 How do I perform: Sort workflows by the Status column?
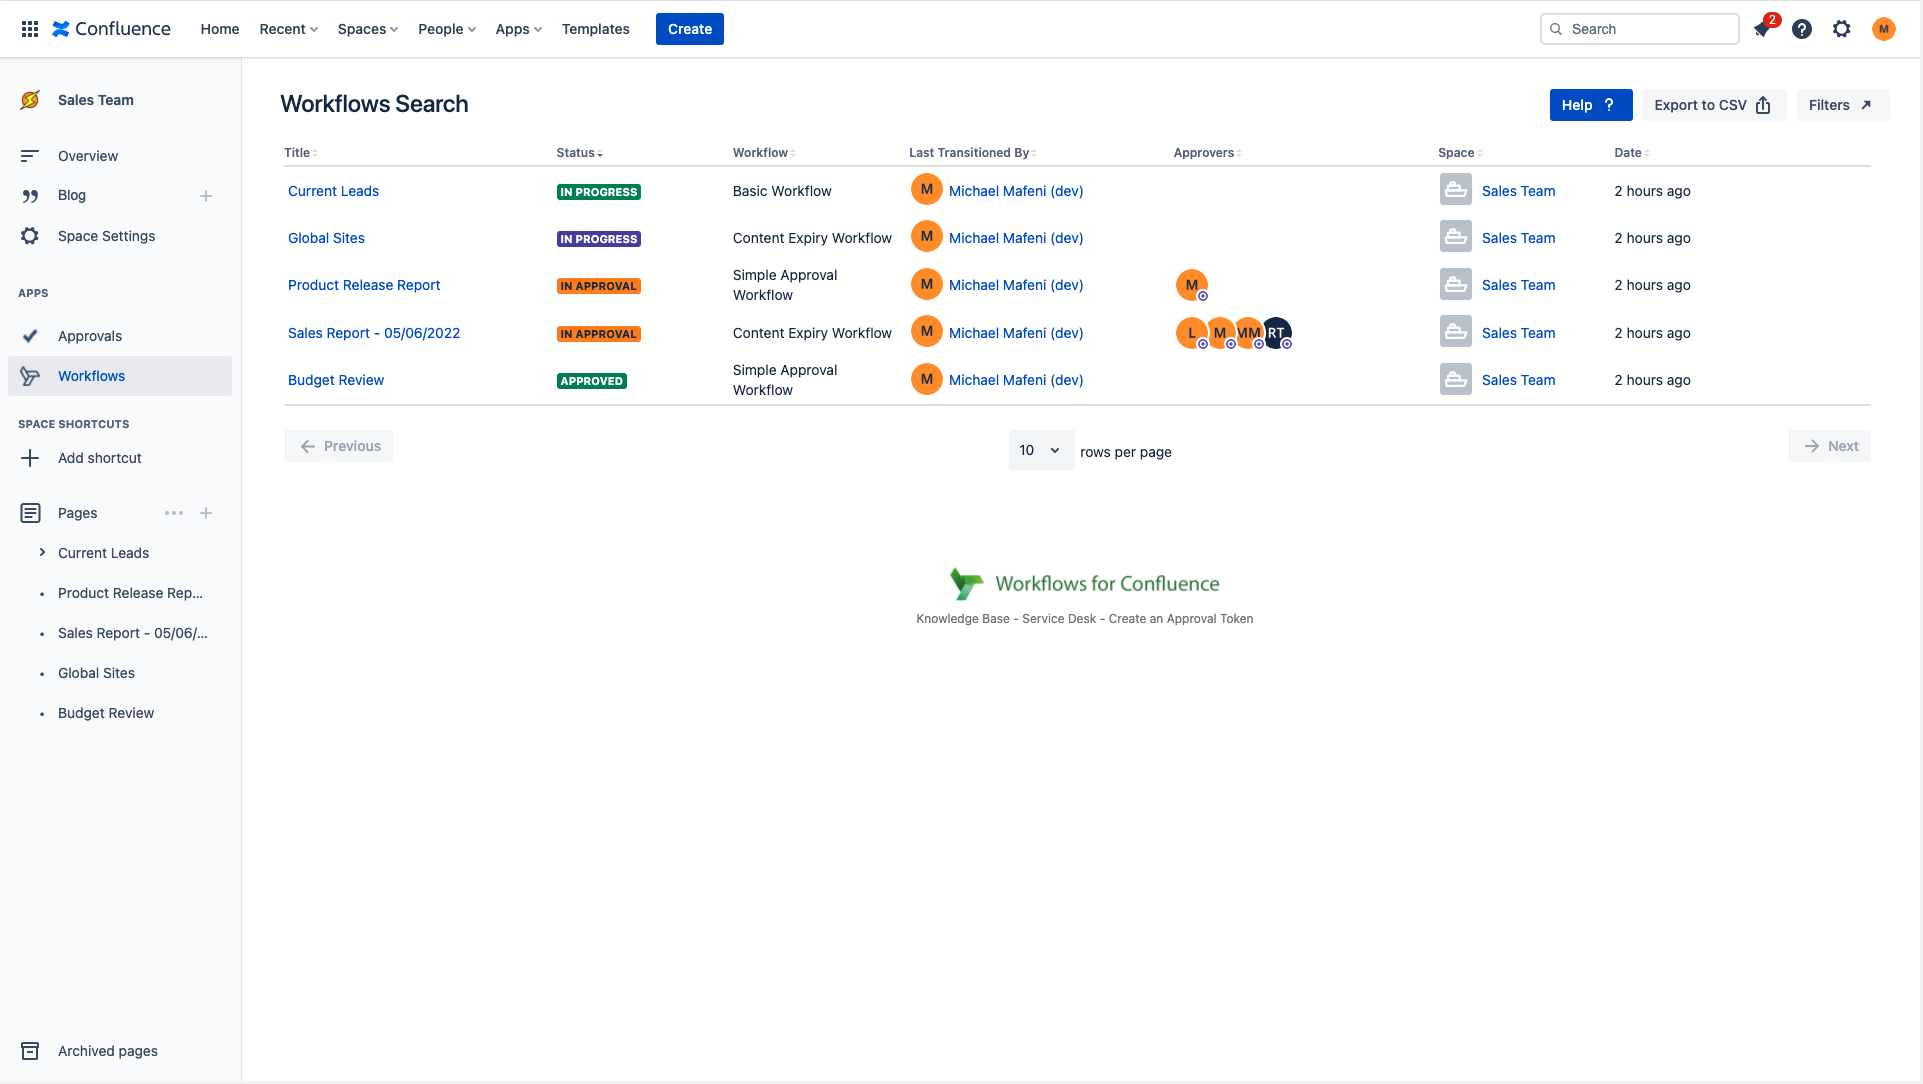(580, 152)
